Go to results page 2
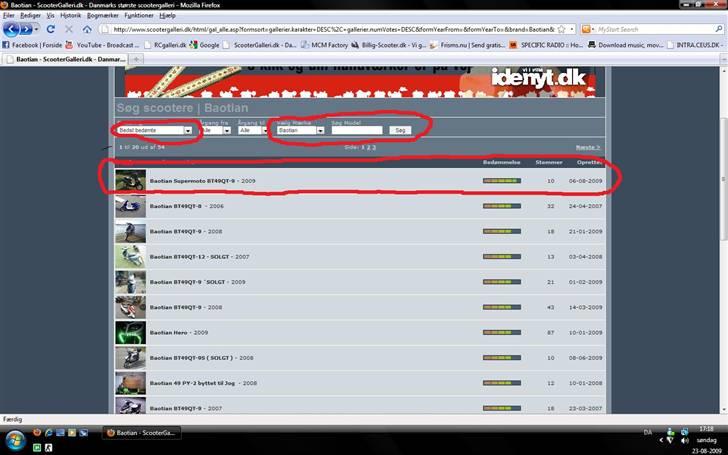Image resolution: width=728 pixels, height=455 pixels. (x=368, y=147)
